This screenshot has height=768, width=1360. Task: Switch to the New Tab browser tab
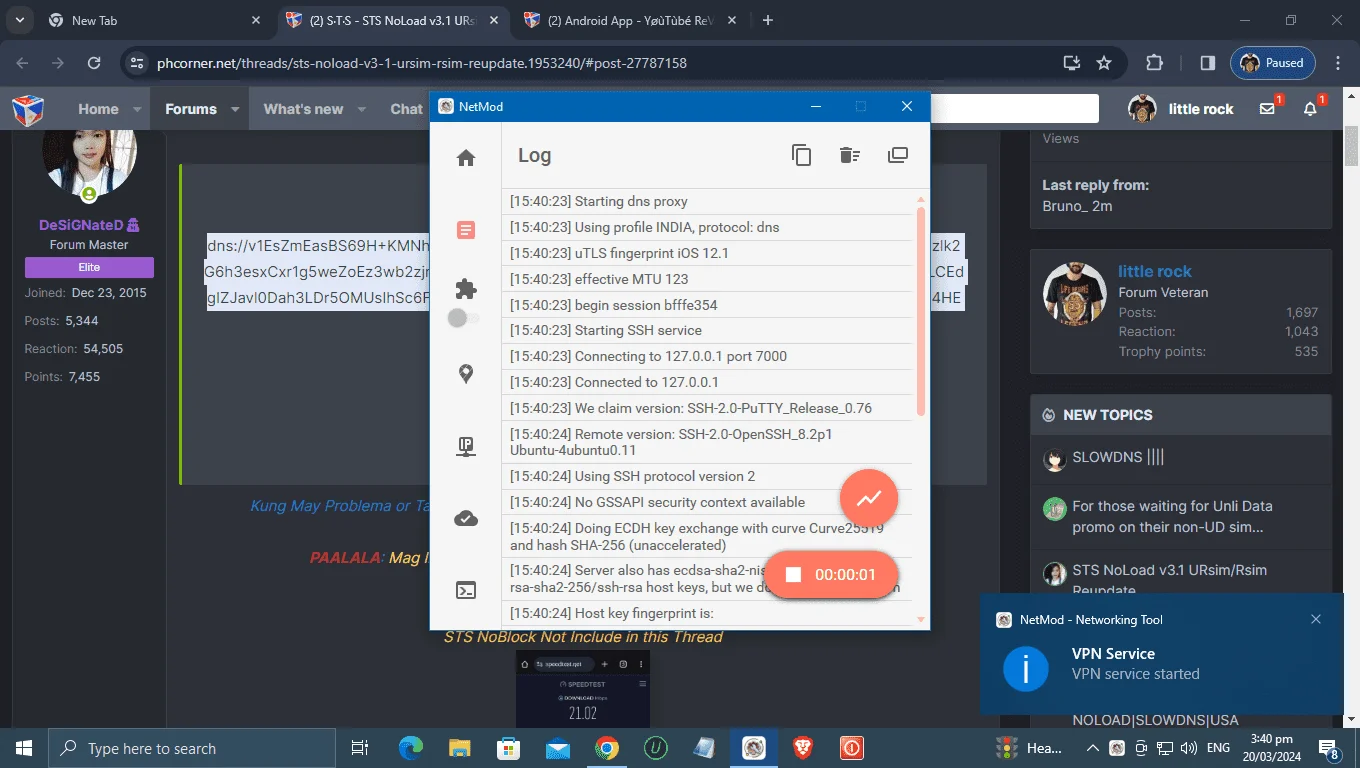point(155,20)
